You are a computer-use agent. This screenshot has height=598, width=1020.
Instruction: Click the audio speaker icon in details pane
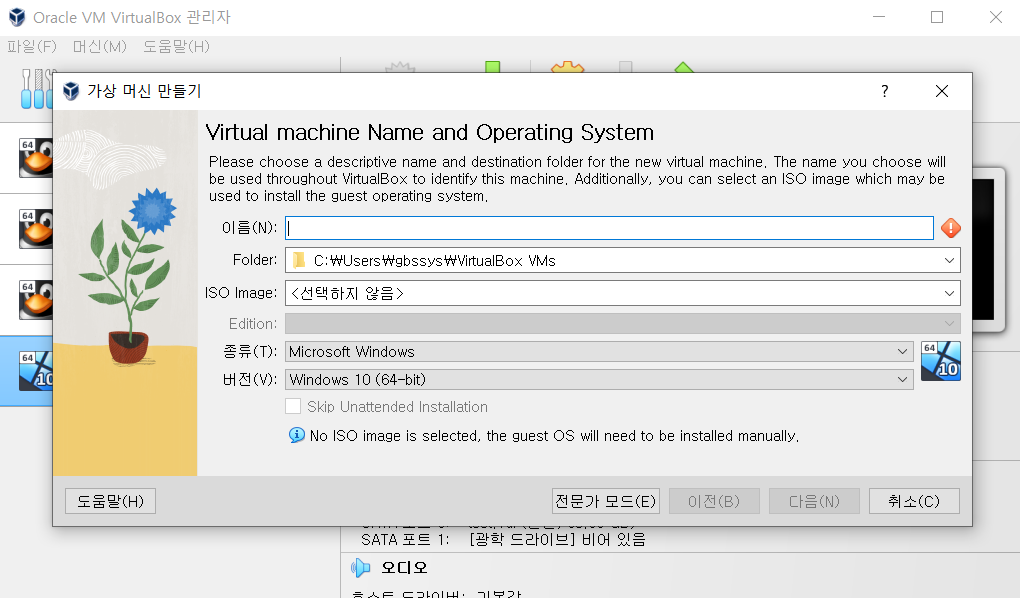click(360, 567)
